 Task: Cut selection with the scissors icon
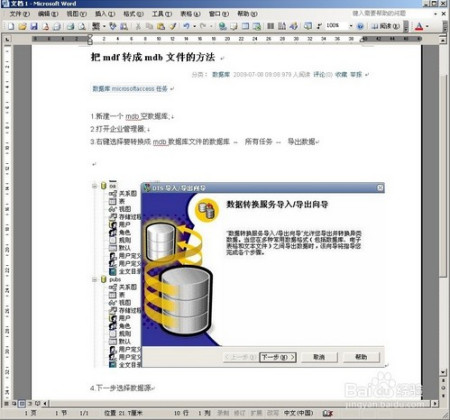tap(138, 26)
